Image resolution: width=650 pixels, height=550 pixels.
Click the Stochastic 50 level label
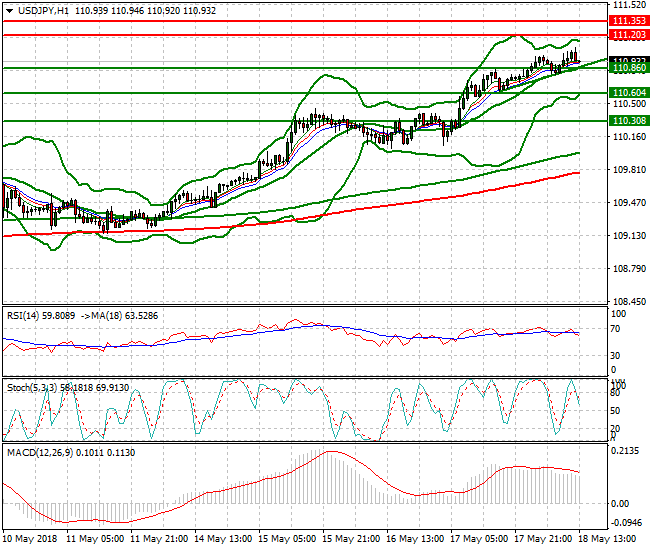(x=616, y=411)
